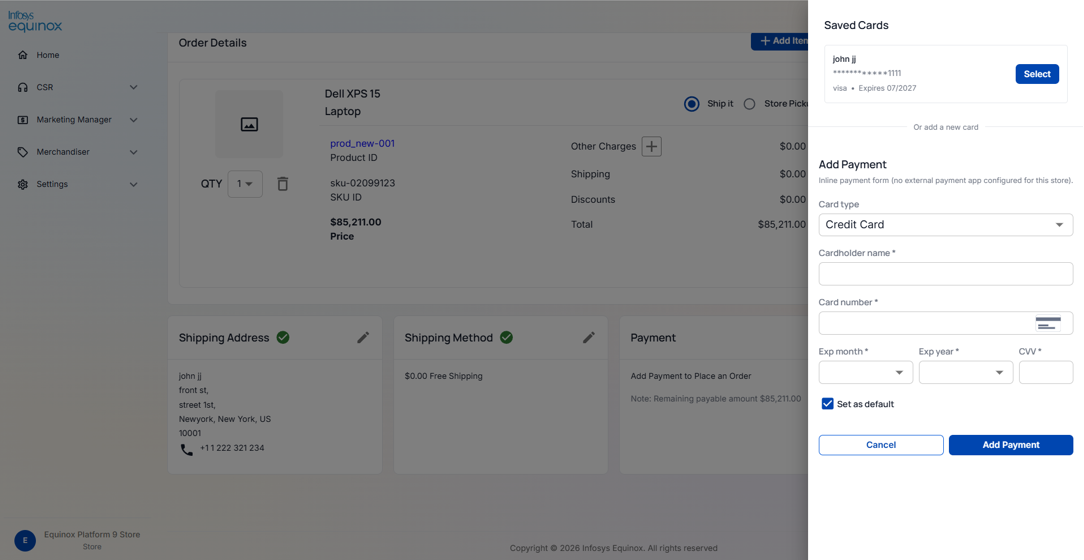Click the Select saved card button
This screenshot has height=560, width=1084.
(x=1037, y=74)
